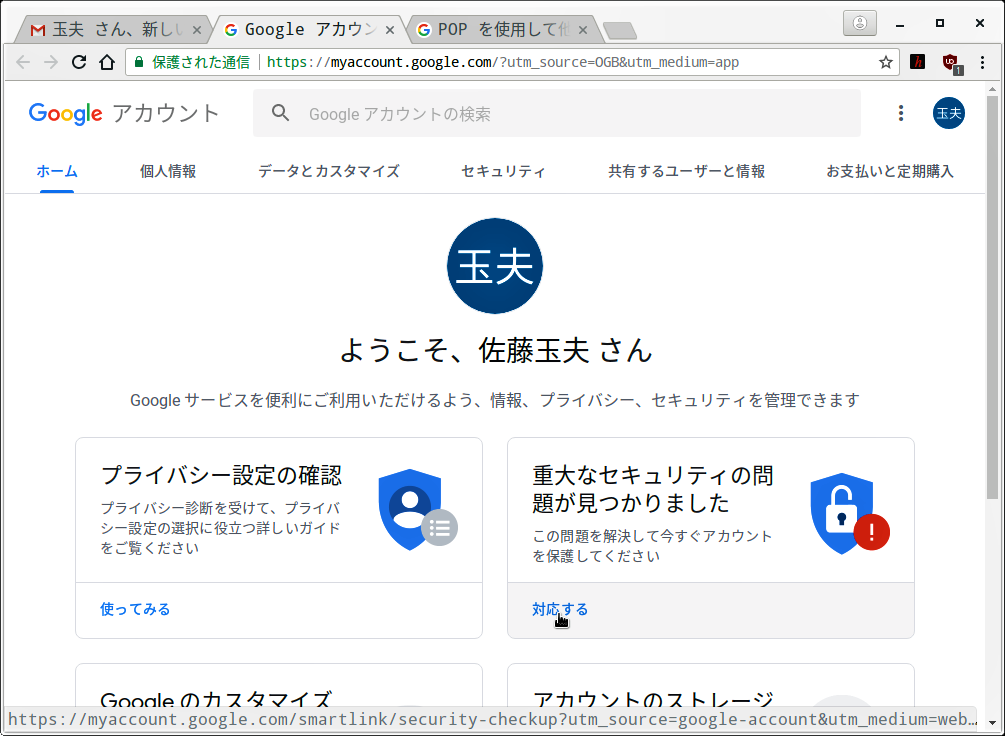Close the Gmail 玉夫 さん tab

pyautogui.click(x=197, y=29)
